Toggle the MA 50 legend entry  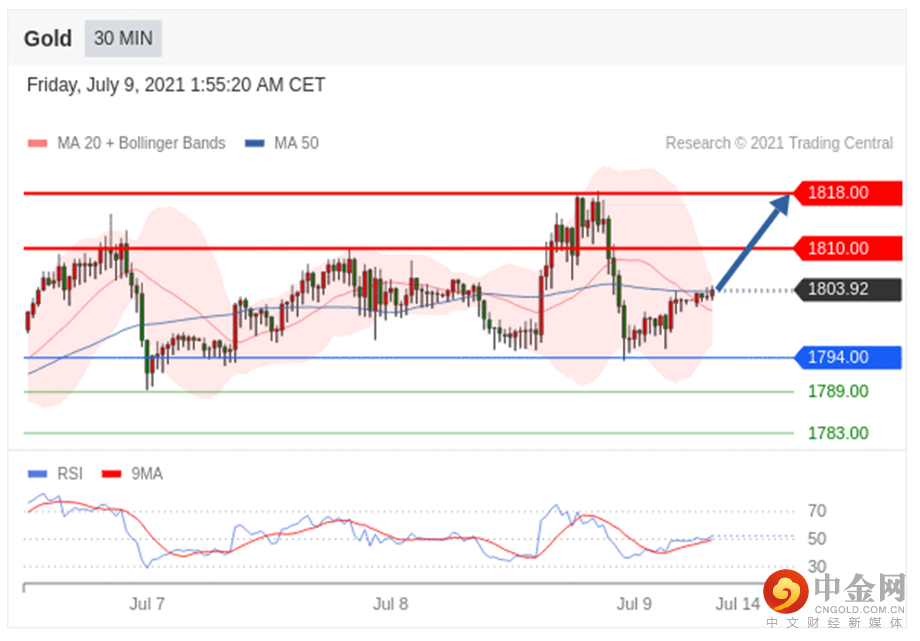click(x=282, y=143)
